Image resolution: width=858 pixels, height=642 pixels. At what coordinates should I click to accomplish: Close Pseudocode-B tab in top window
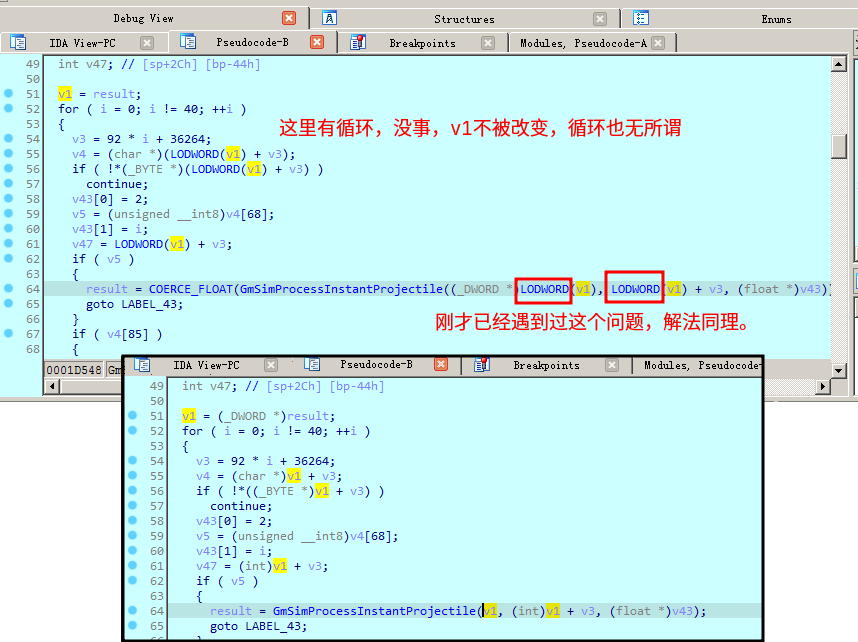coord(317,42)
